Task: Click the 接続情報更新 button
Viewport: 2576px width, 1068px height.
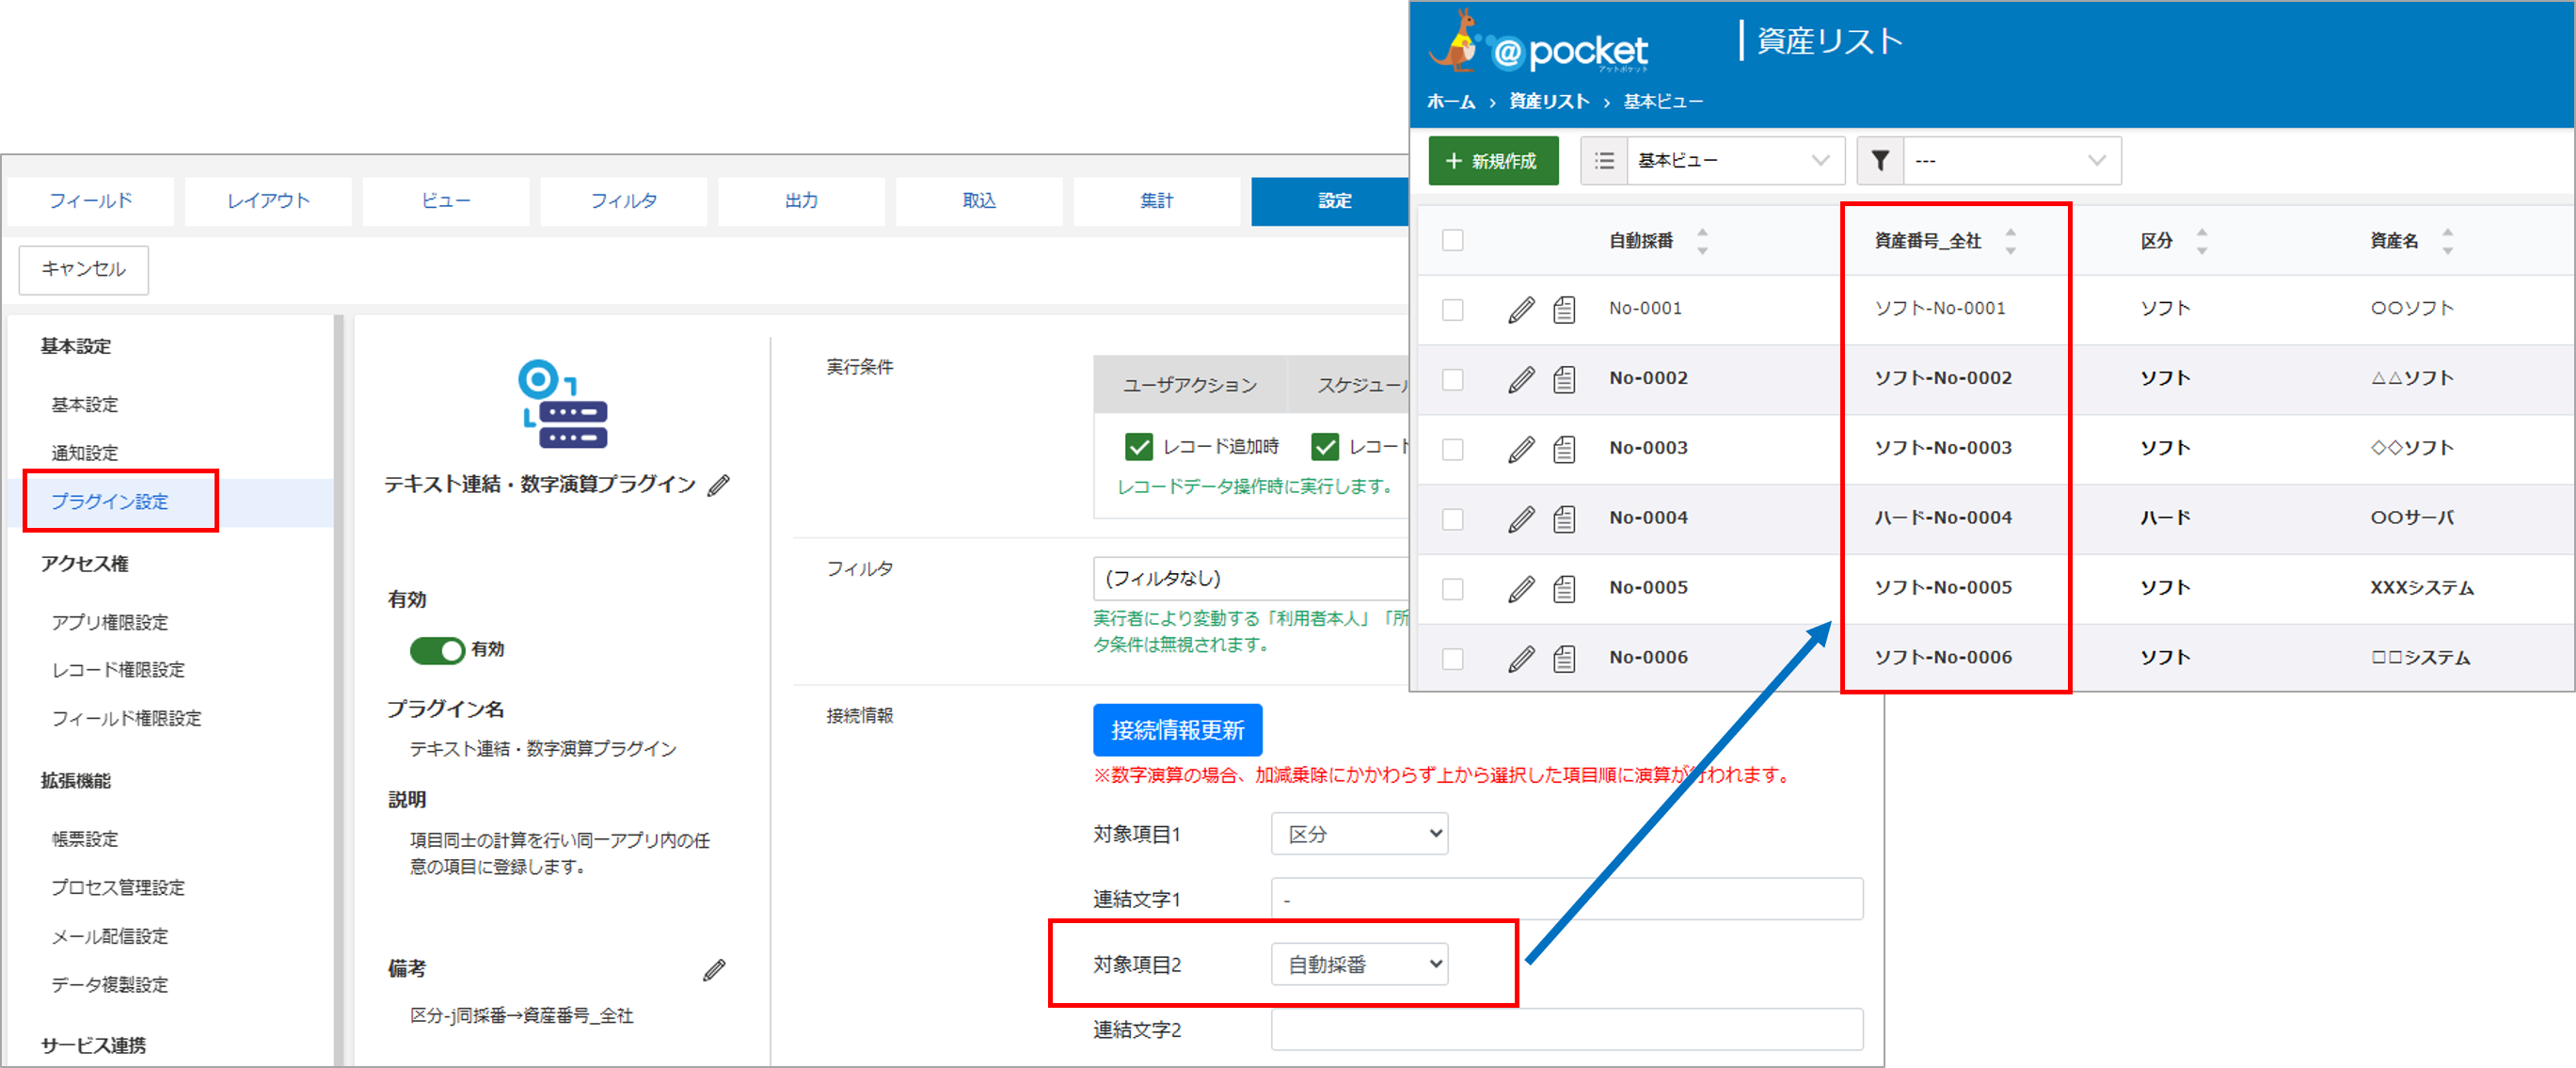Action: pos(1177,731)
